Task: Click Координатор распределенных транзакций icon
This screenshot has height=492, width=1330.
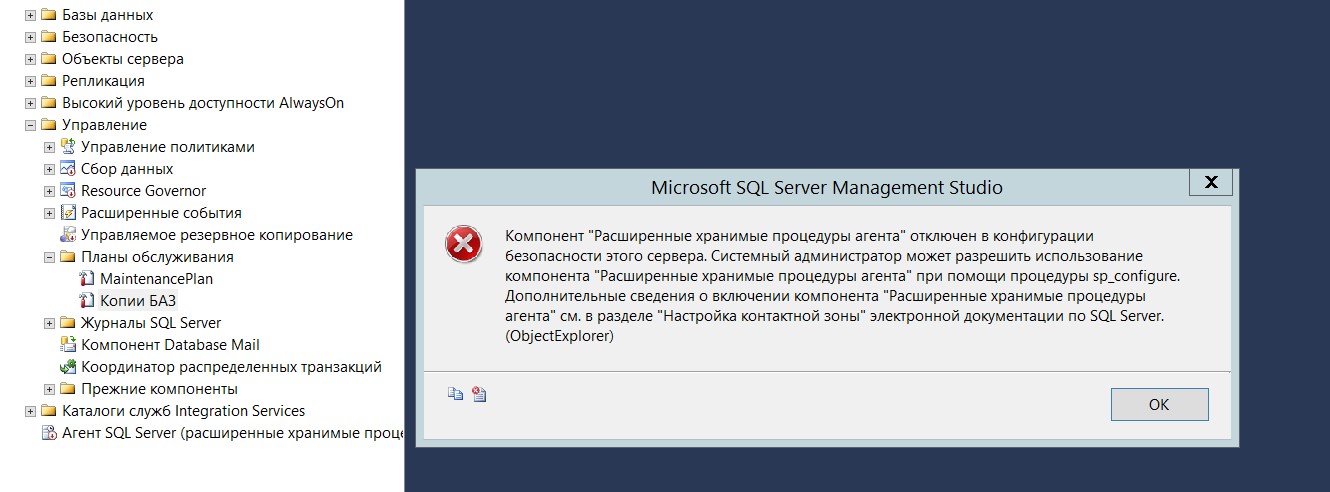Action: pos(68,367)
